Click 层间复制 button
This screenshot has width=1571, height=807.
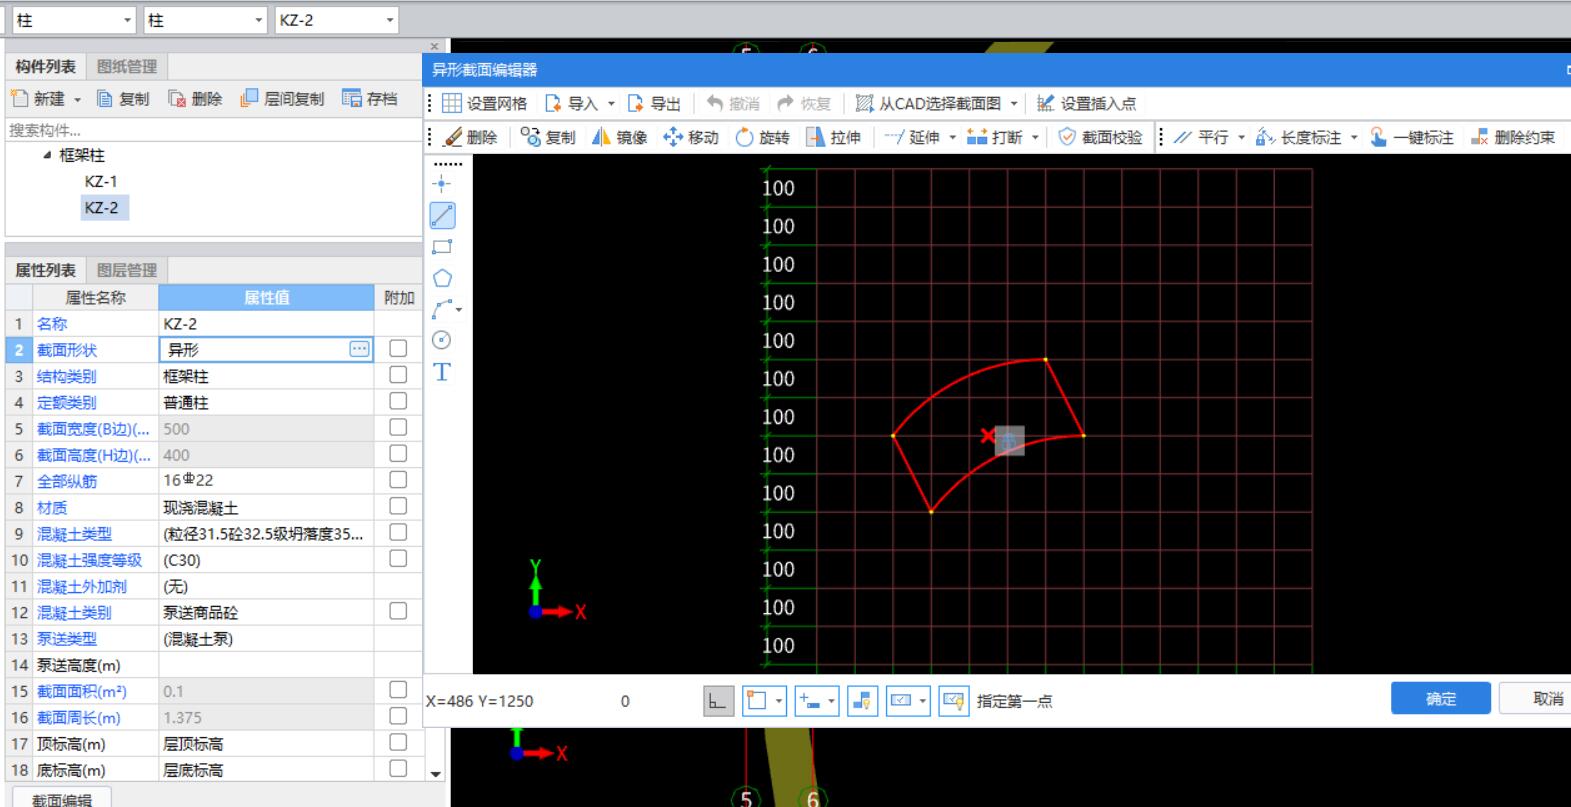(x=282, y=98)
